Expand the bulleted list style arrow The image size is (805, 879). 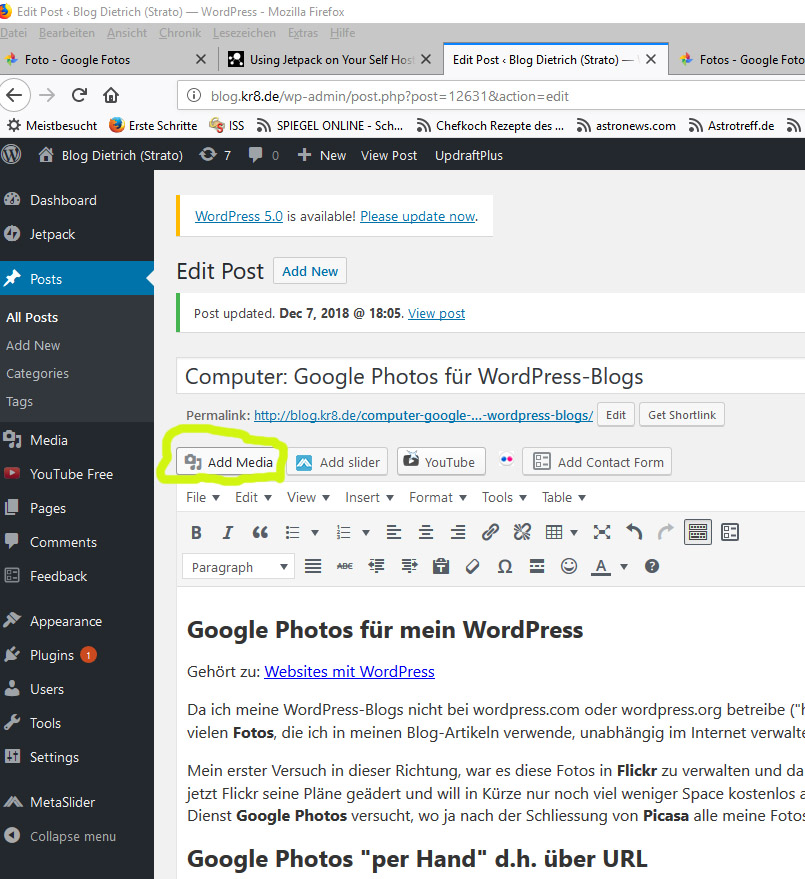[315, 532]
